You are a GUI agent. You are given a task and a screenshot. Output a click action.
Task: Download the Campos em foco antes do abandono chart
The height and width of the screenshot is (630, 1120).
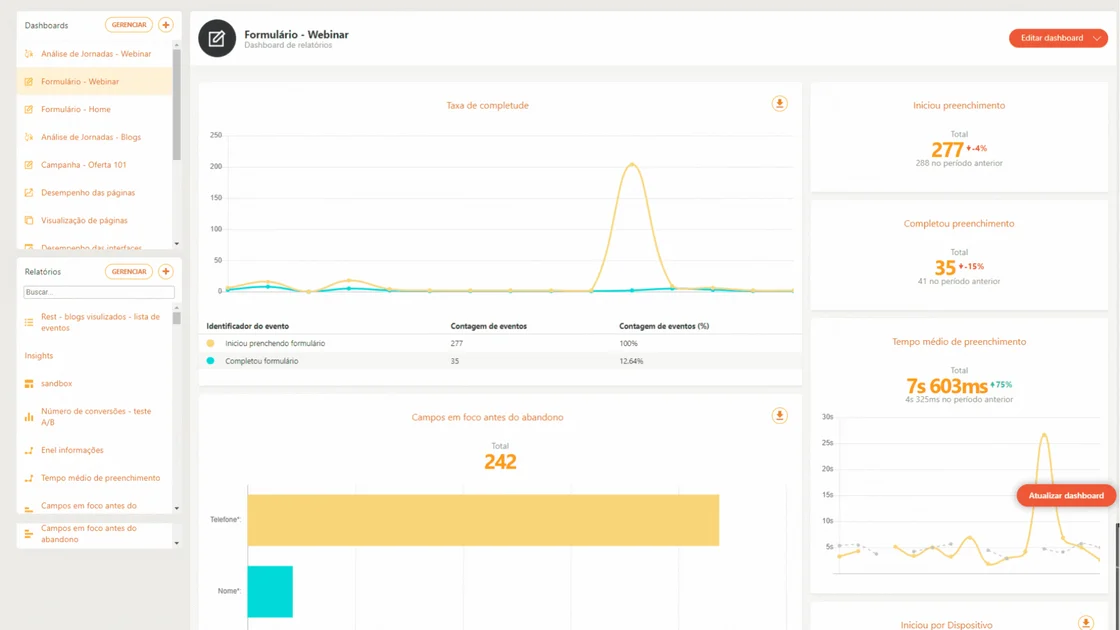pyautogui.click(x=779, y=416)
